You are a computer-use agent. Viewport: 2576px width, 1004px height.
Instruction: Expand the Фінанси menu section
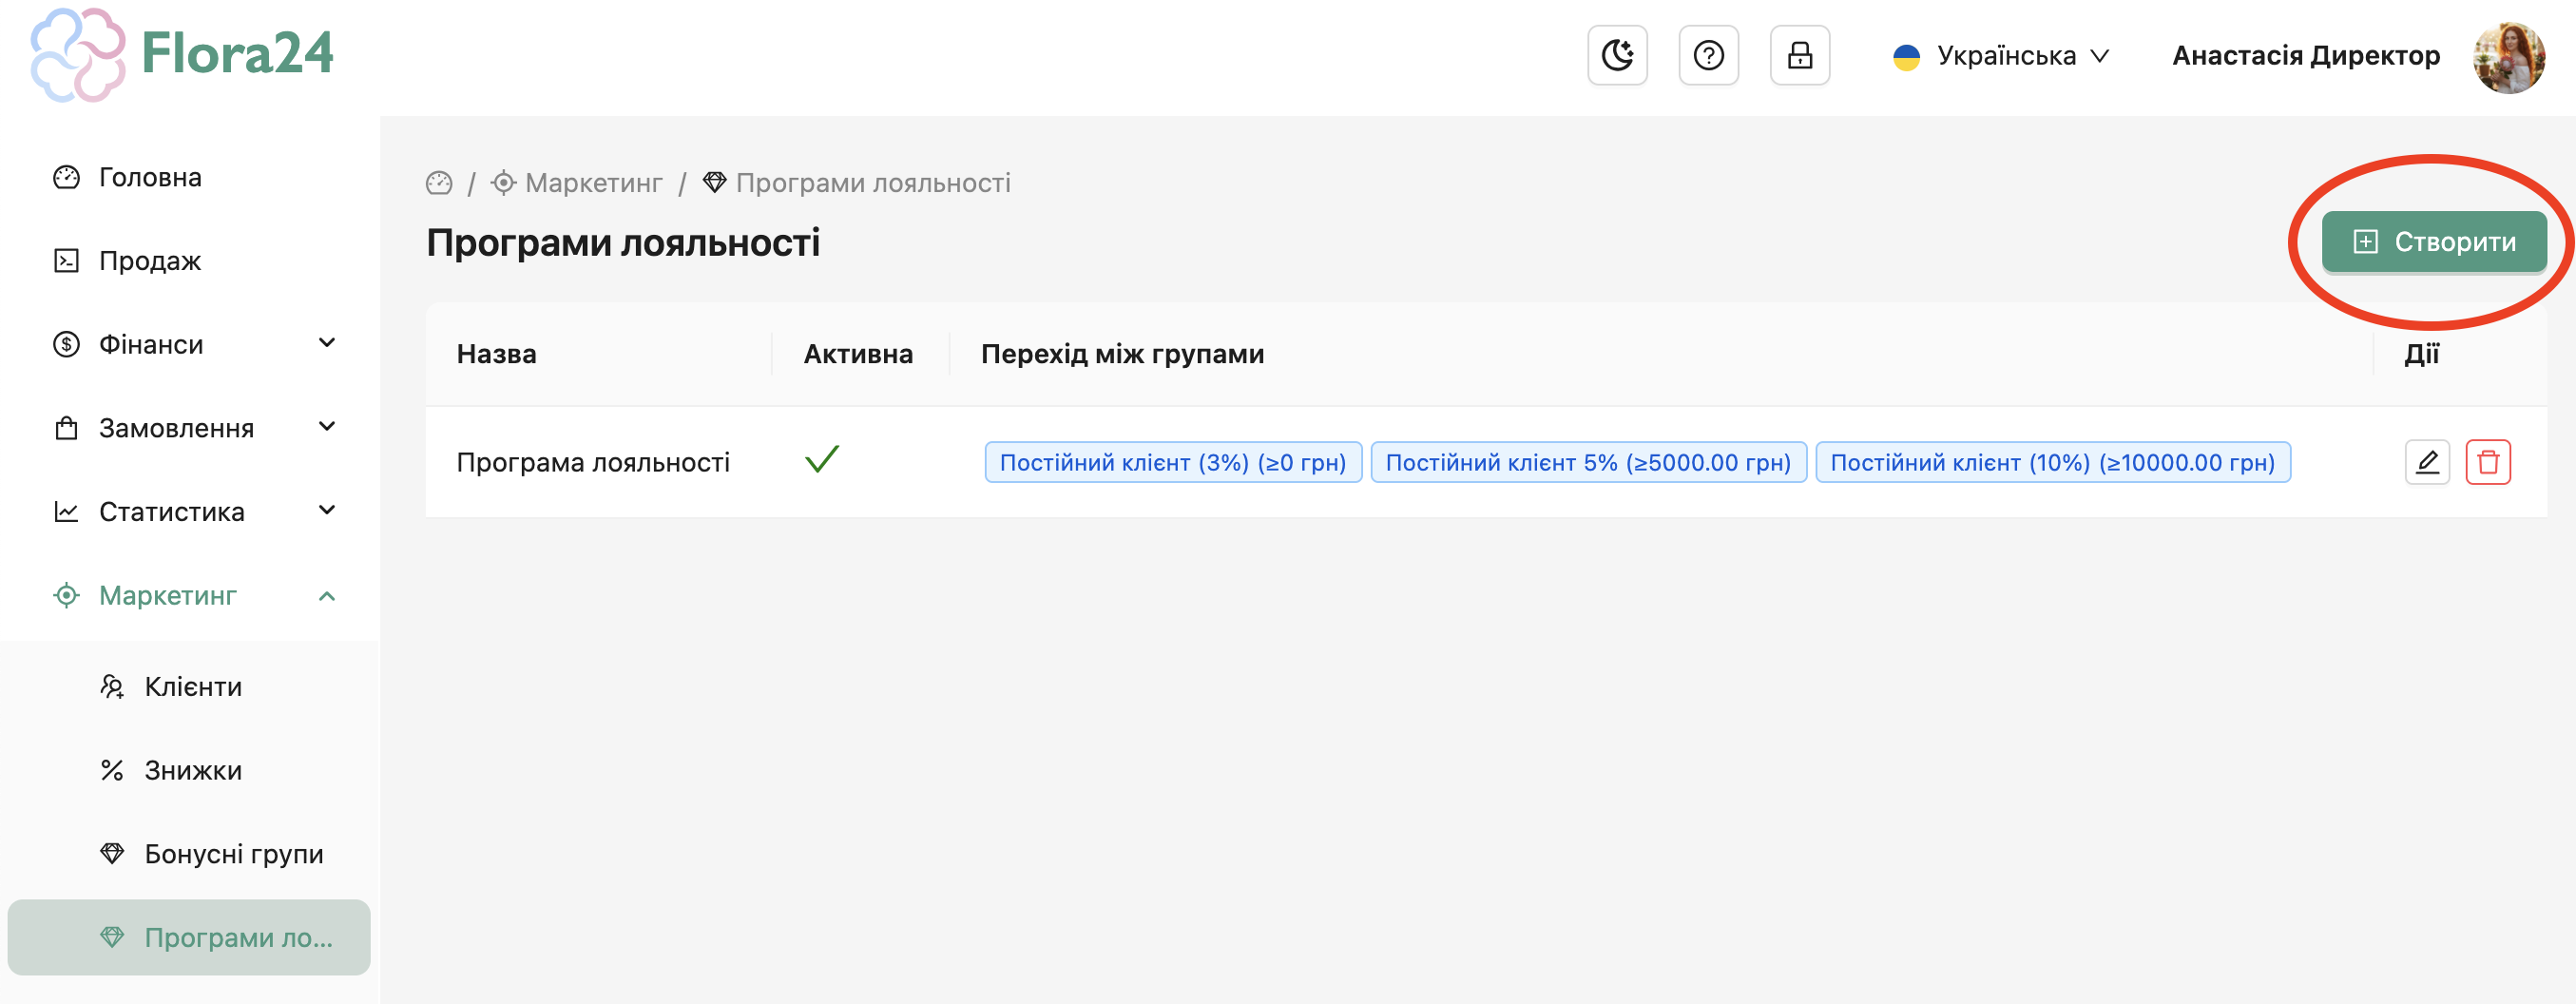(x=193, y=344)
